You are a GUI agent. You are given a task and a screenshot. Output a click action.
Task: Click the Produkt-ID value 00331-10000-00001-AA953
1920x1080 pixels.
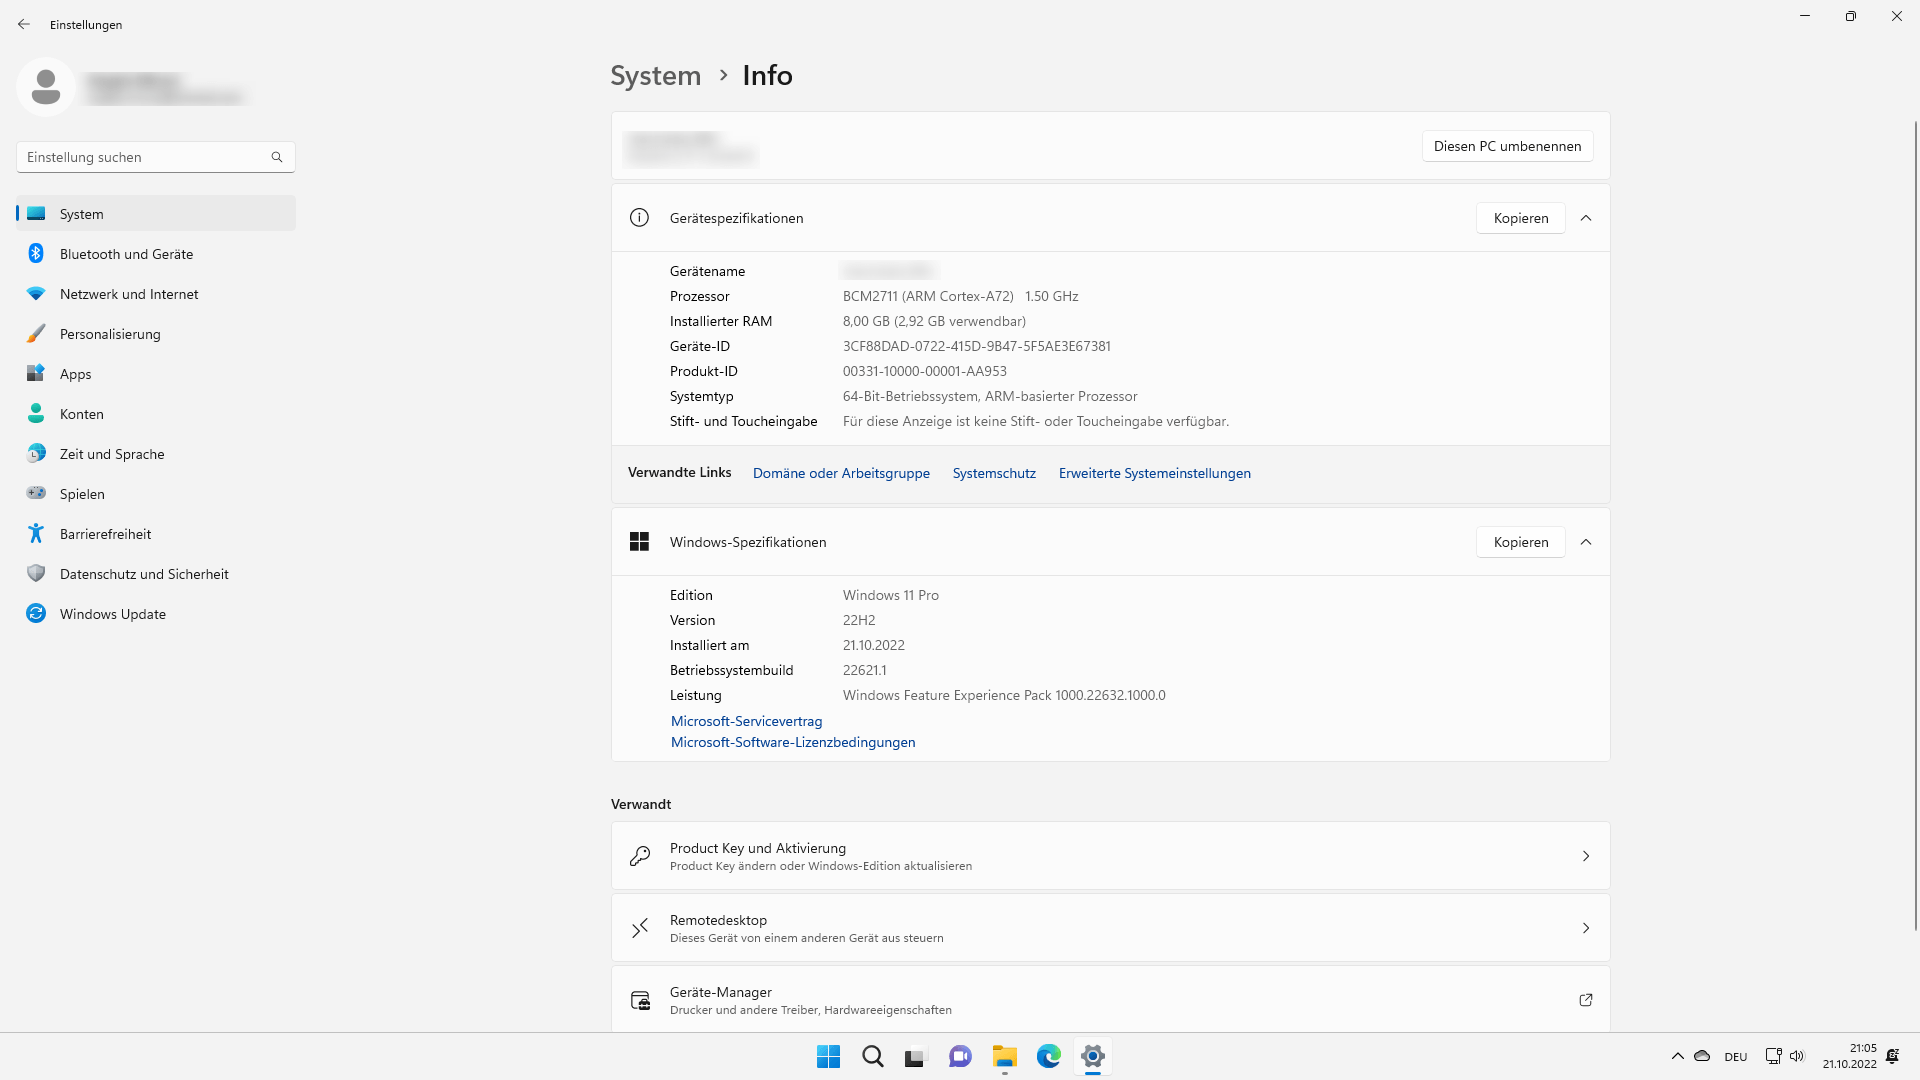point(924,371)
